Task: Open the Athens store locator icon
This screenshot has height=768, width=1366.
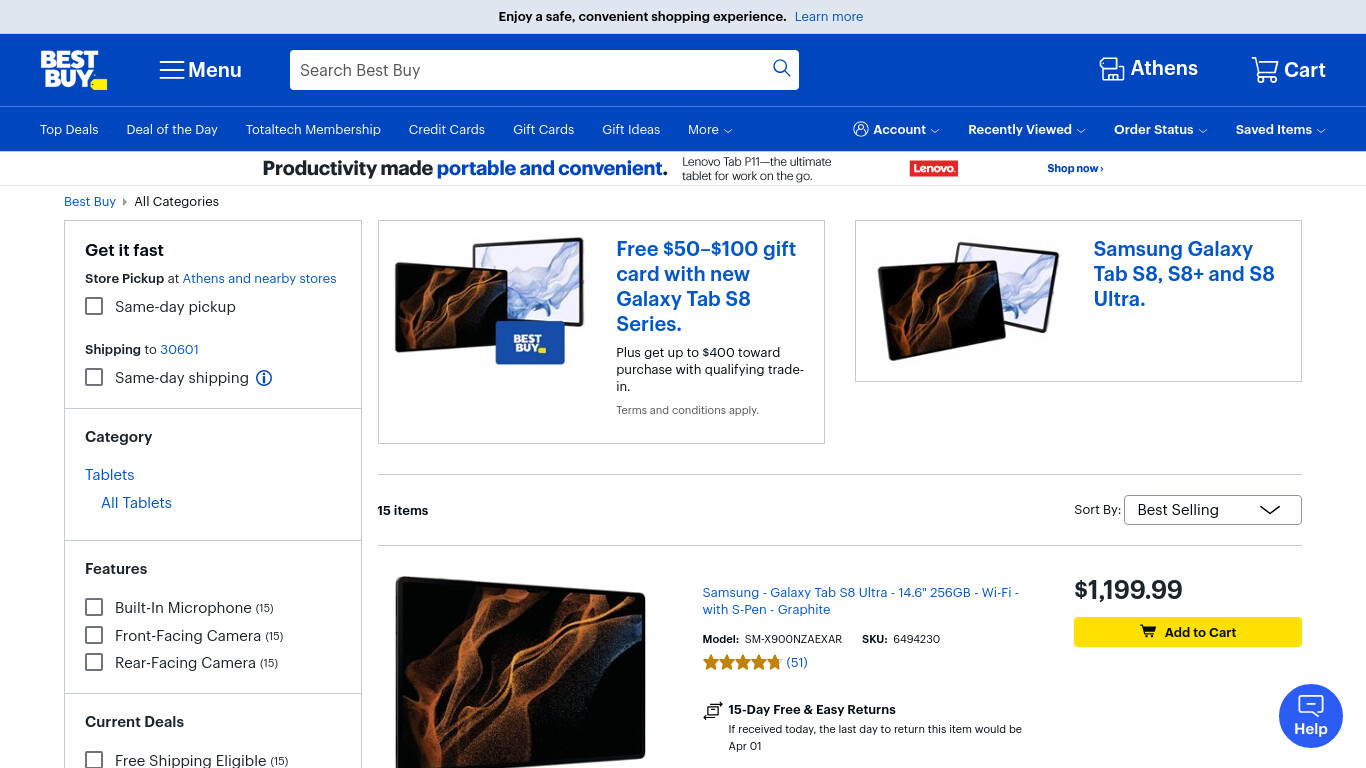Action: pyautogui.click(x=1112, y=69)
